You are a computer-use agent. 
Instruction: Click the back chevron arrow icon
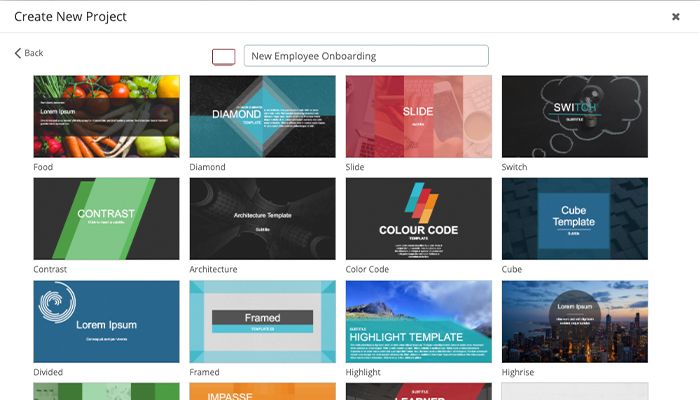(x=18, y=53)
